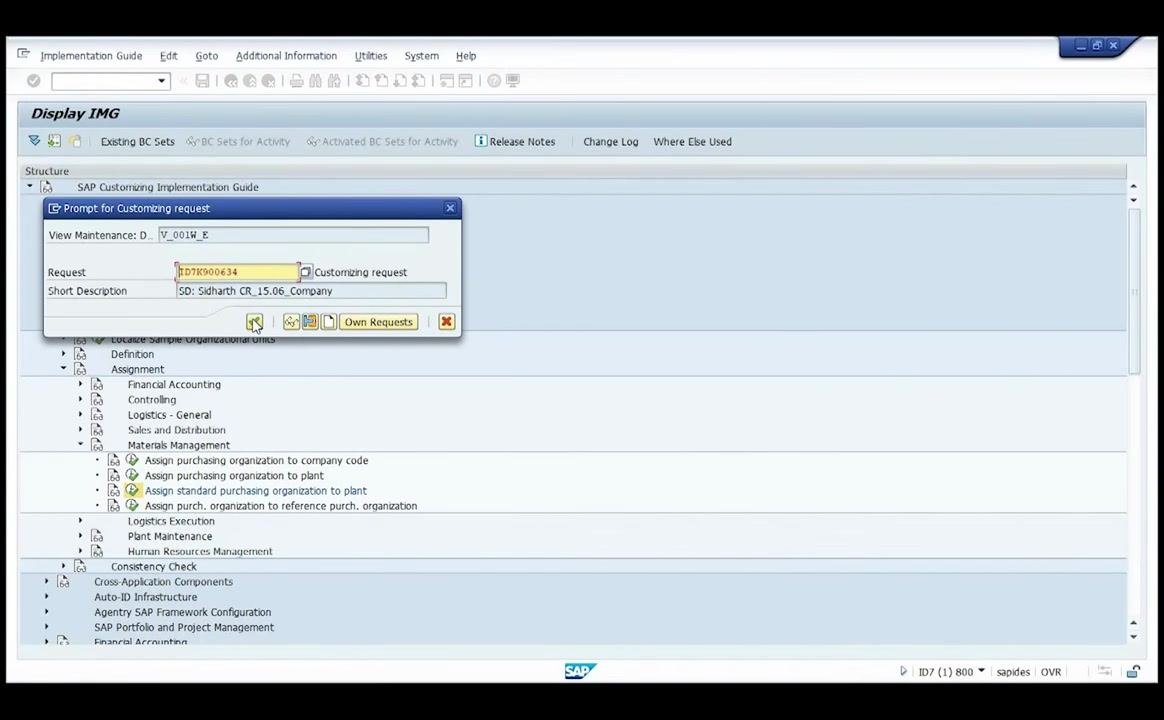Click the Existing BC Sets button
Viewport: 1164px width, 720px height.
(x=138, y=142)
